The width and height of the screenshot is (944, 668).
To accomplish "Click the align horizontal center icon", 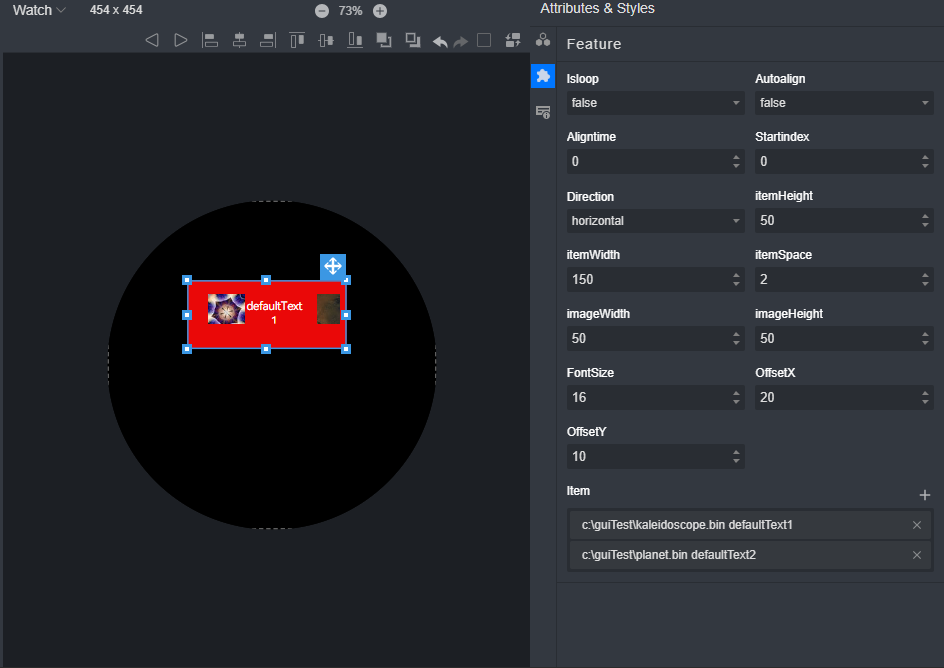I will tap(239, 40).
